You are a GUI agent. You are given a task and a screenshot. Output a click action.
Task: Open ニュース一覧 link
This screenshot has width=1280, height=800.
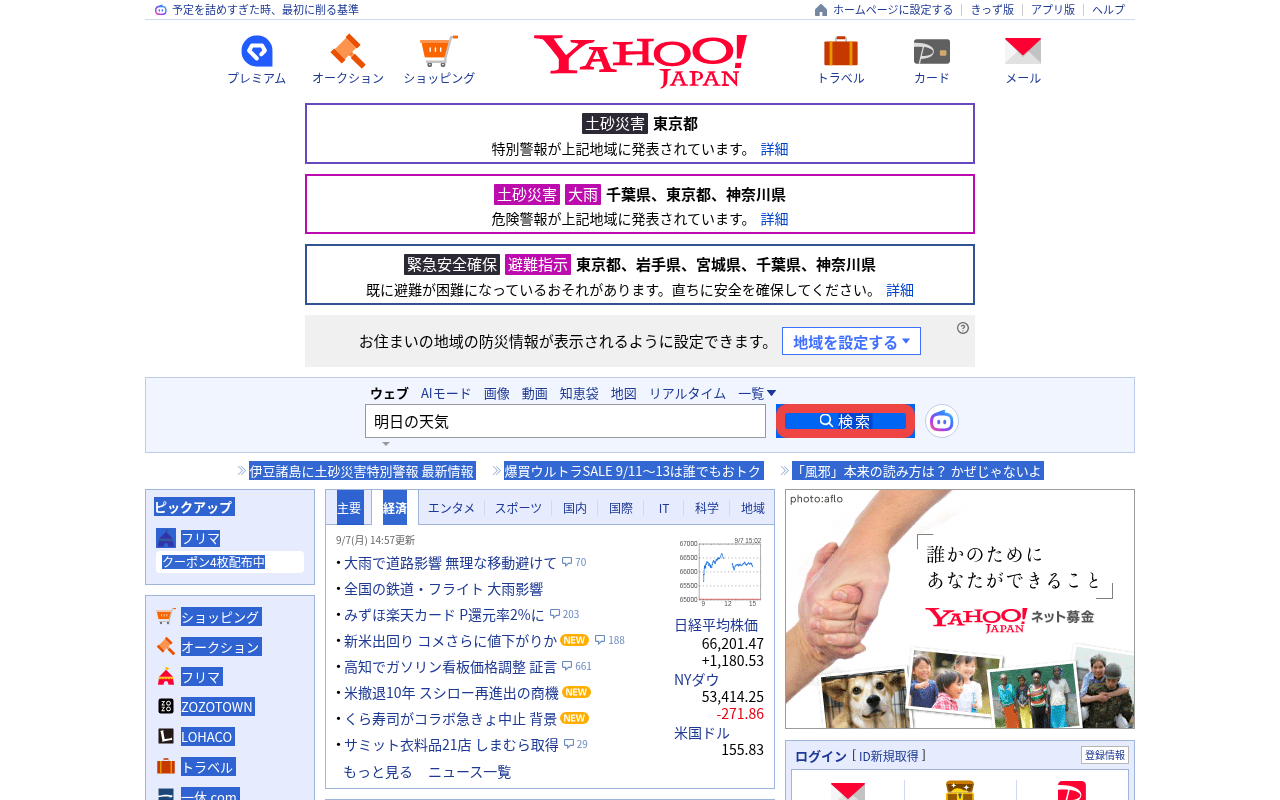(469, 772)
